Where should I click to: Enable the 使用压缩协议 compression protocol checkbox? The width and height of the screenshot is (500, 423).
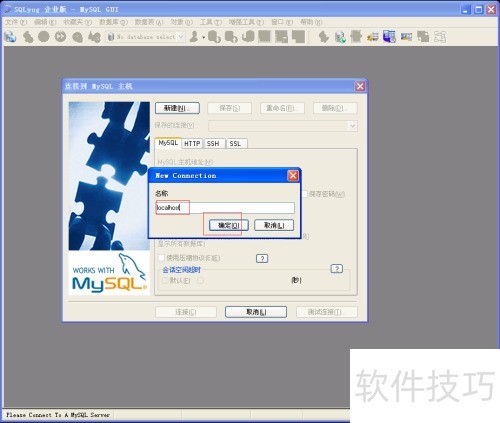[x=161, y=258]
